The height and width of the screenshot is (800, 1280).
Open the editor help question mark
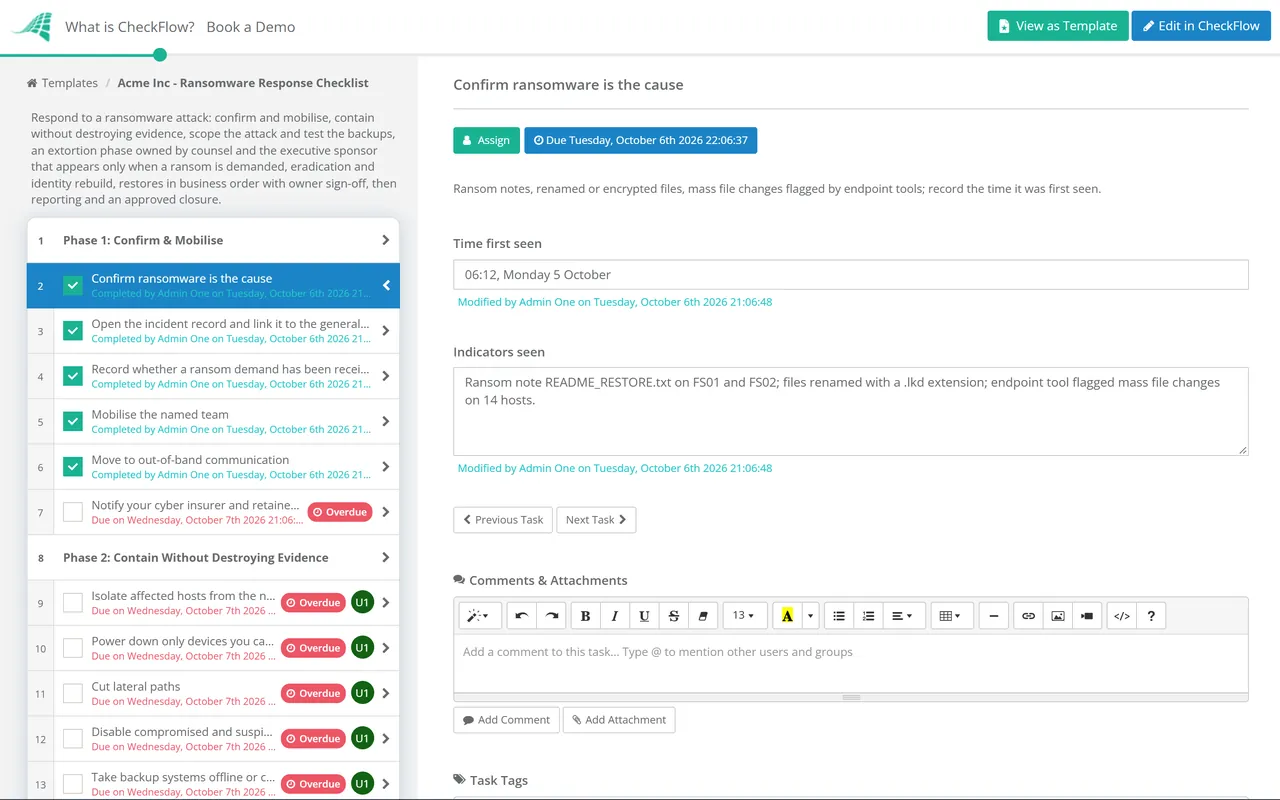(x=1151, y=616)
